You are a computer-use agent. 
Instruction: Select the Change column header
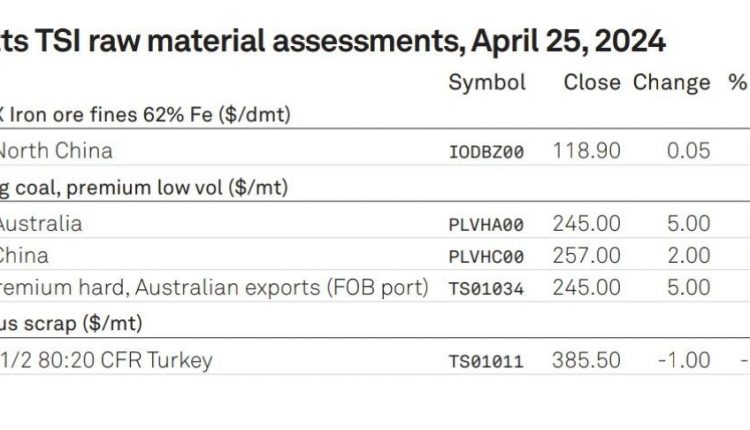[x=672, y=83]
